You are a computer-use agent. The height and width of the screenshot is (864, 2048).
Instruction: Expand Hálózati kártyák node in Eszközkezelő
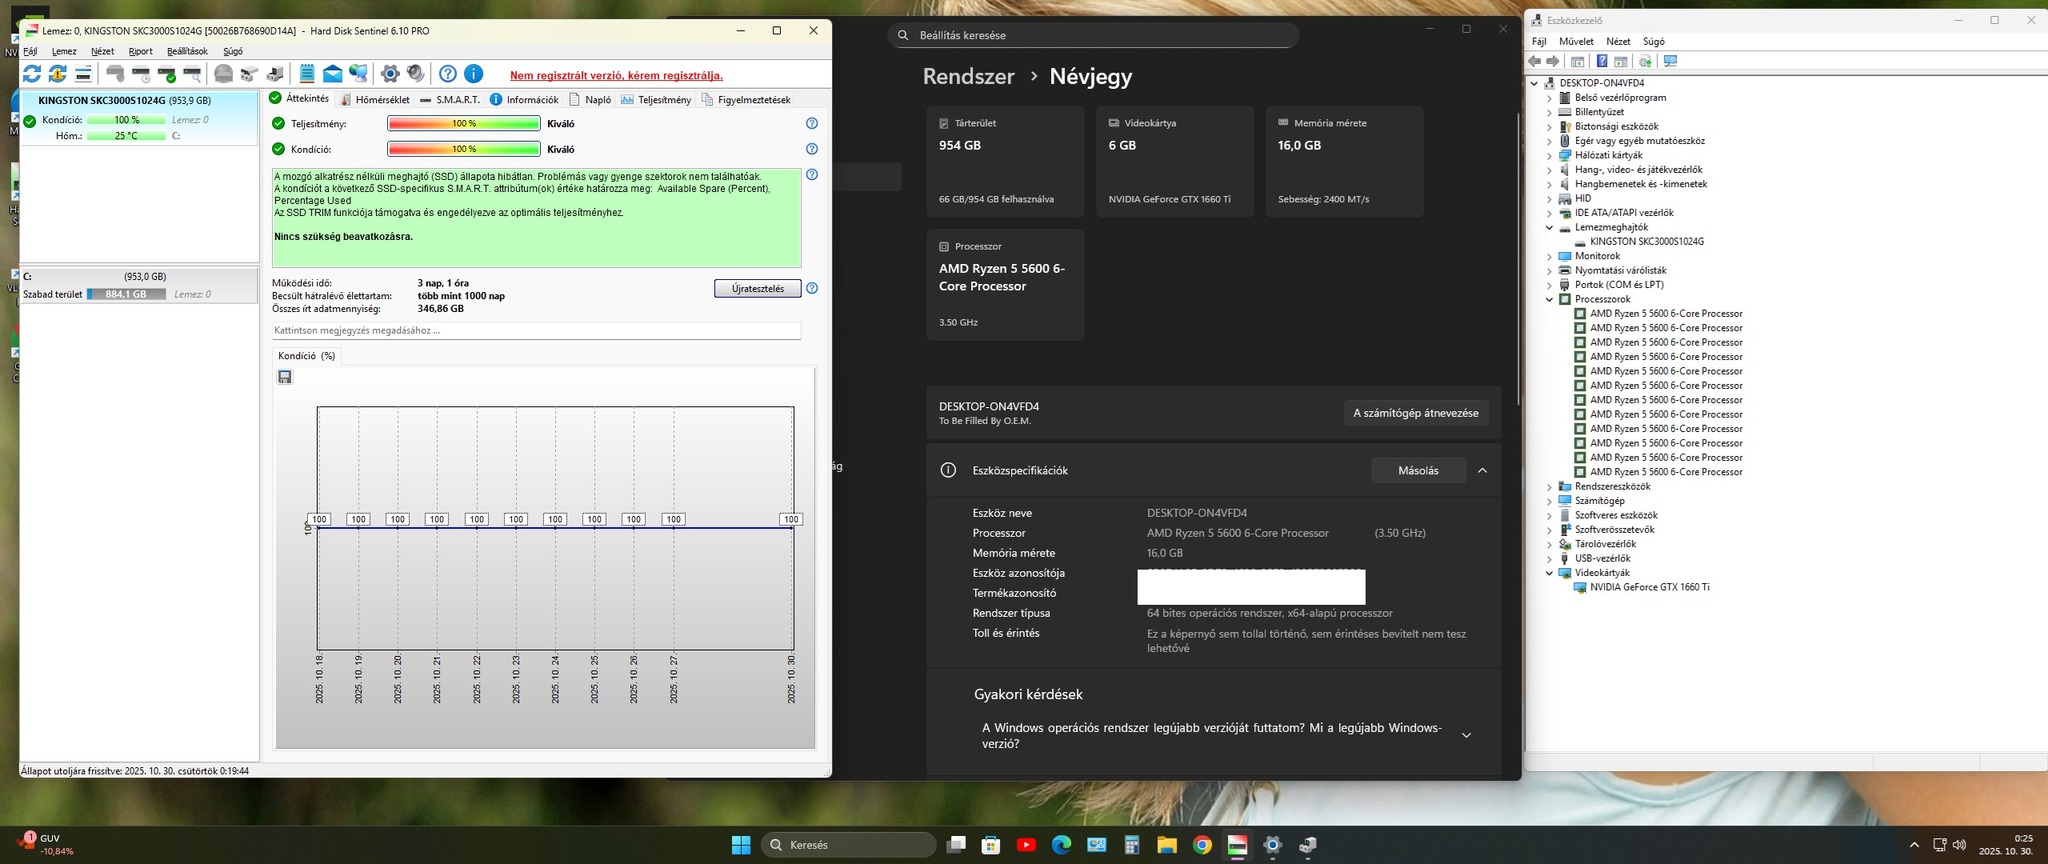coord(1550,155)
